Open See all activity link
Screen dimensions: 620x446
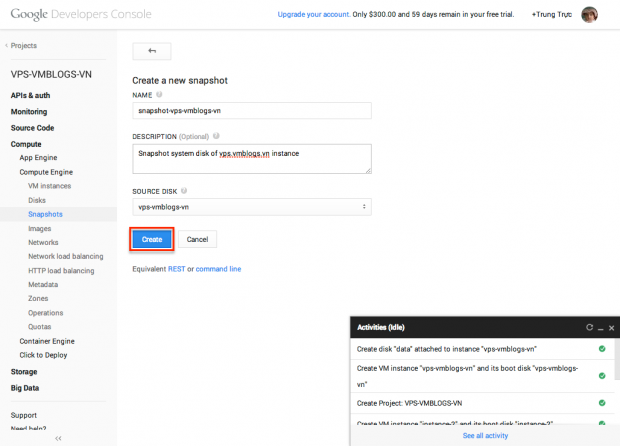[x=485, y=435]
